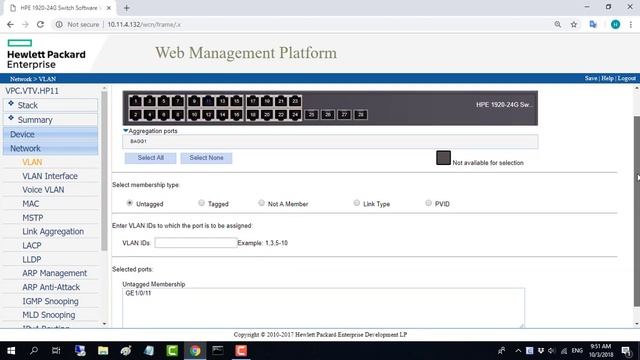This screenshot has width=640, height=360.
Task: Open the VLAN page in the sidebar
Action: 32,162
